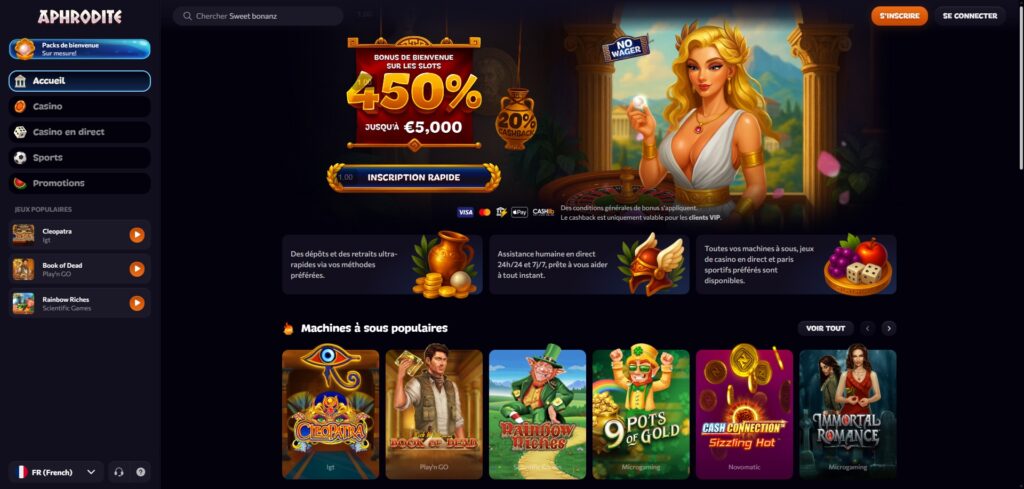The height and width of the screenshot is (489, 1024).
Task: Open the Casino menu item
Action: (x=80, y=106)
